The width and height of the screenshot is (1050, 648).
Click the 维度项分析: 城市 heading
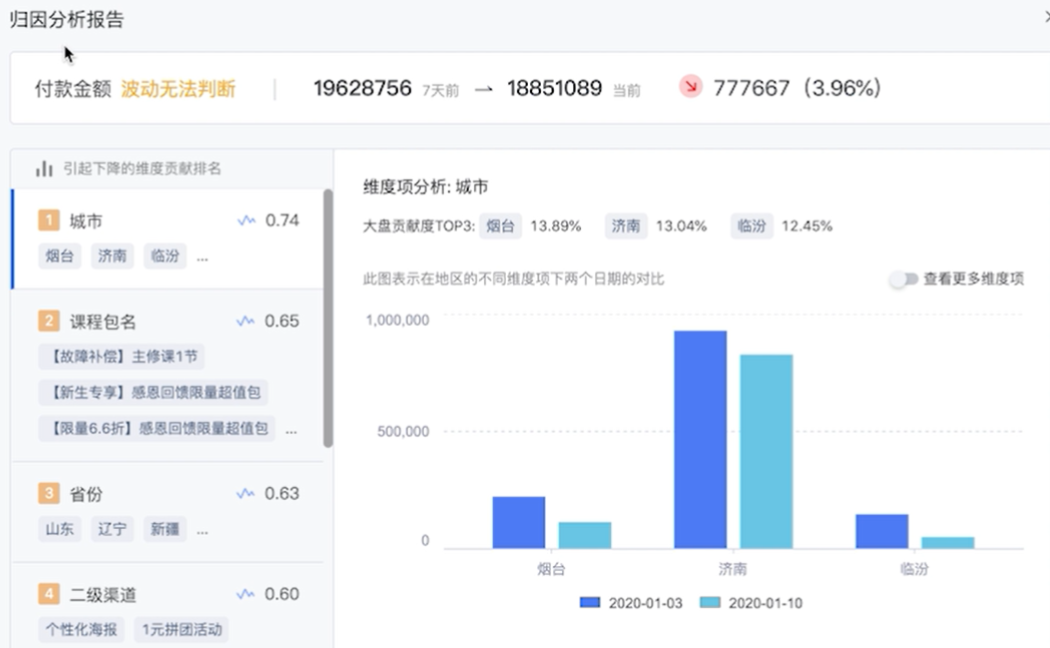(x=425, y=187)
